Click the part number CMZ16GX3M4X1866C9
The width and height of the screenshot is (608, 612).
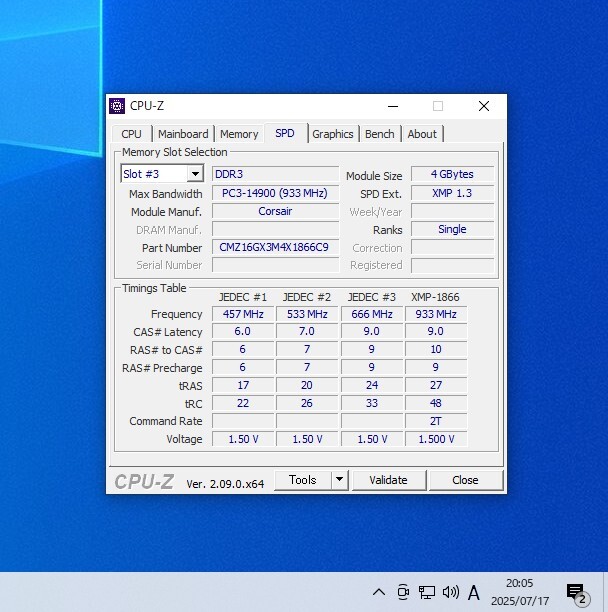[276, 247]
